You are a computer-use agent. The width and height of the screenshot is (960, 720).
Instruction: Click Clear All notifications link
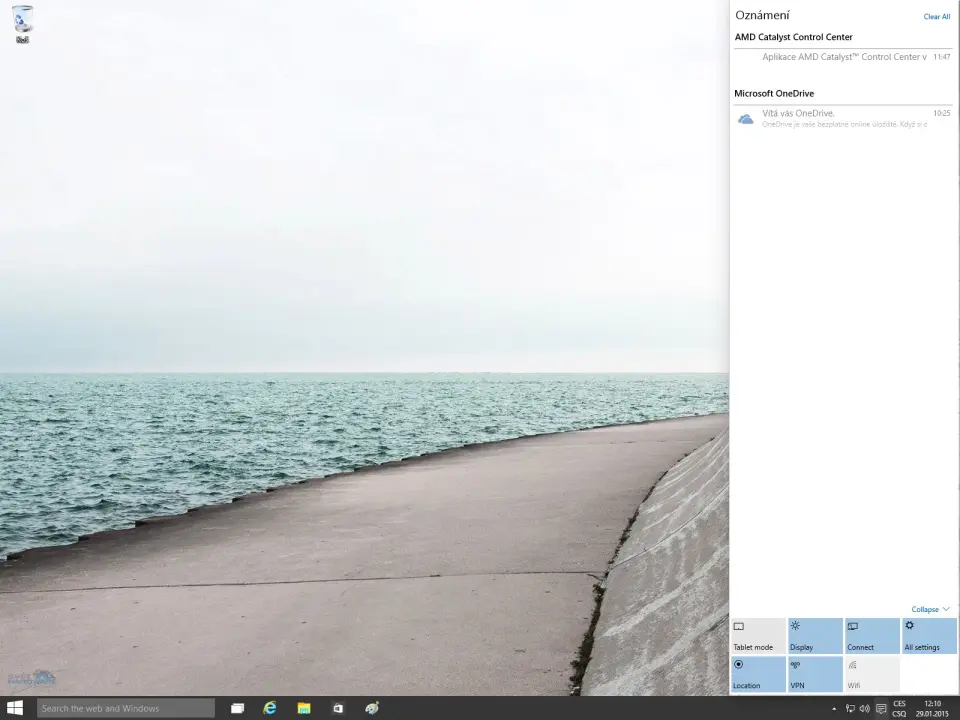click(x=936, y=16)
